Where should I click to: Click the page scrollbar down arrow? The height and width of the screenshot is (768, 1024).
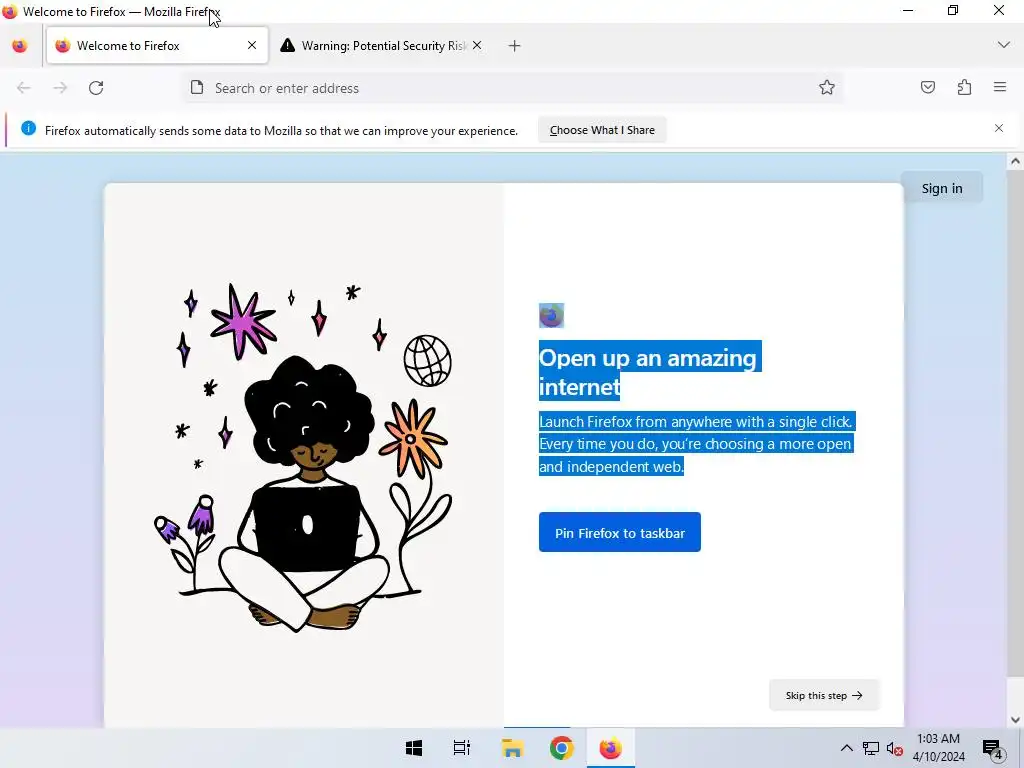point(1015,720)
